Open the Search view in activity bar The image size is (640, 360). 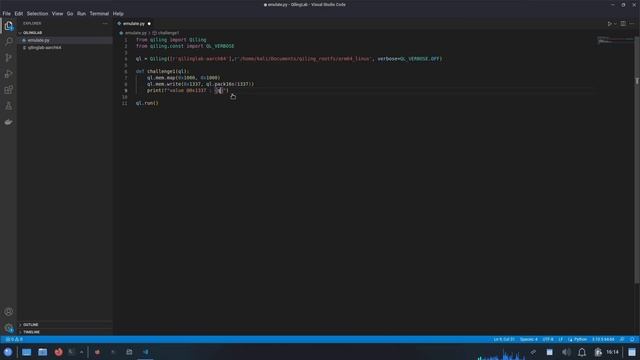(x=9, y=42)
